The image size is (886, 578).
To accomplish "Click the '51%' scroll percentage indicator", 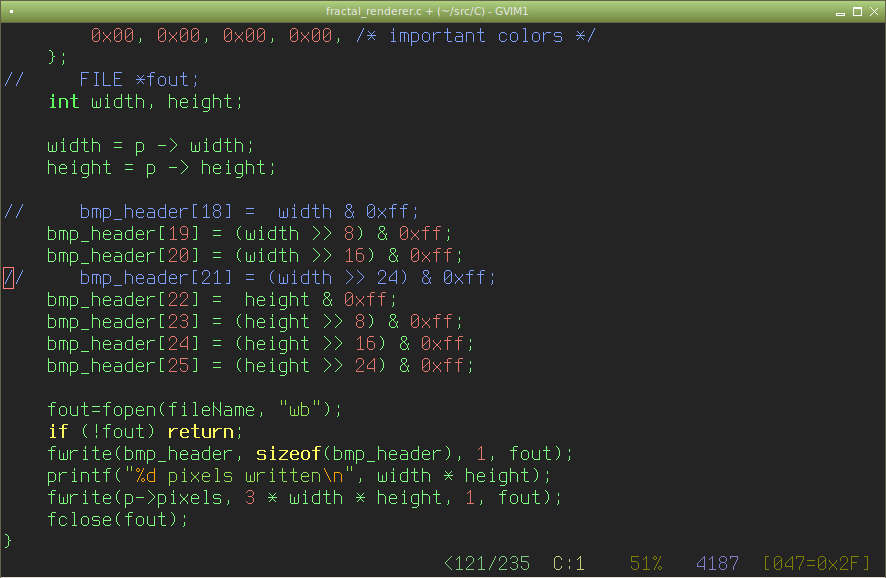I will point(646,563).
